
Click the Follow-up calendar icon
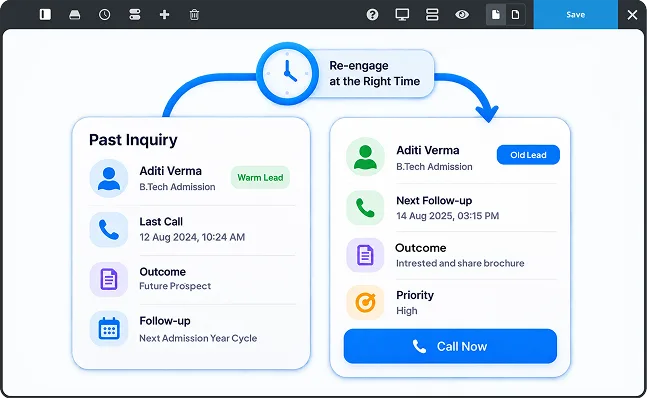pos(109,329)
